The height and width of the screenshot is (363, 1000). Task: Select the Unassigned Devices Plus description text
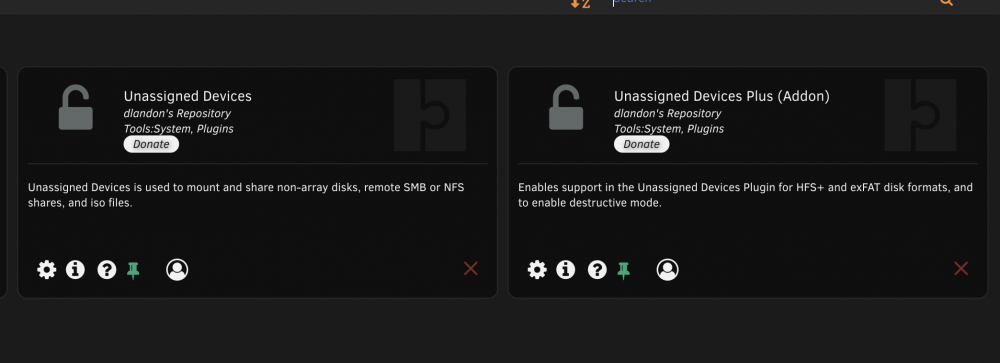click(746, 195)
